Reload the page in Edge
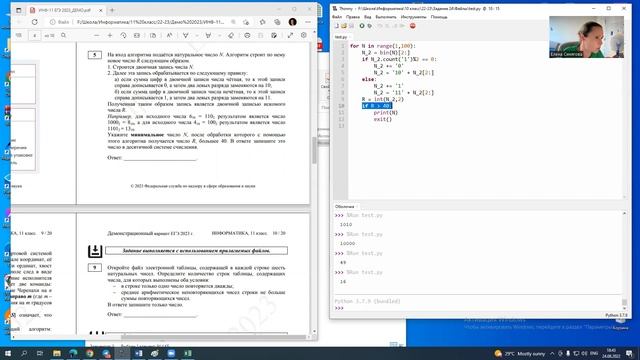The height and width of the screenshot is (360, 640). coord(35,22)
